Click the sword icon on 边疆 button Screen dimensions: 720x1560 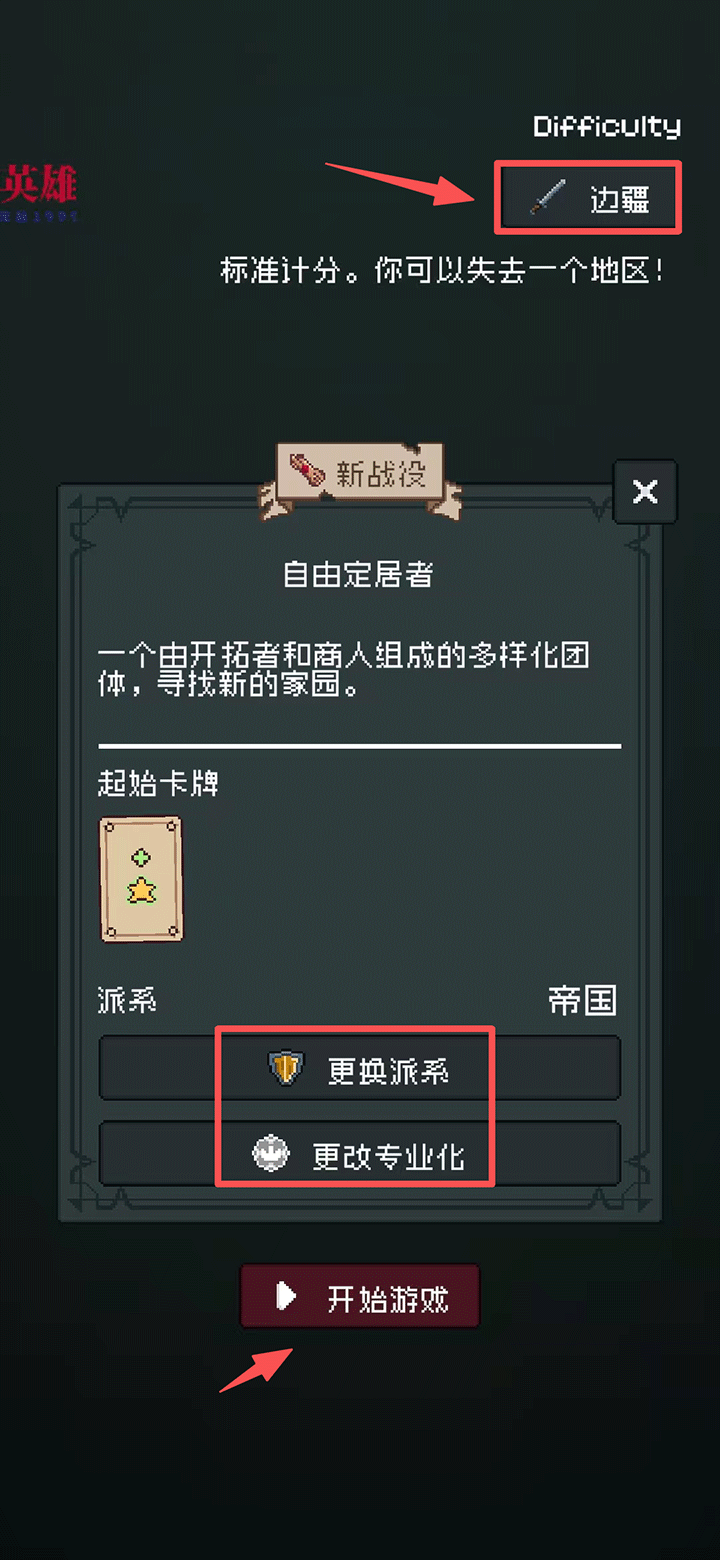click(x=548, y=198)
